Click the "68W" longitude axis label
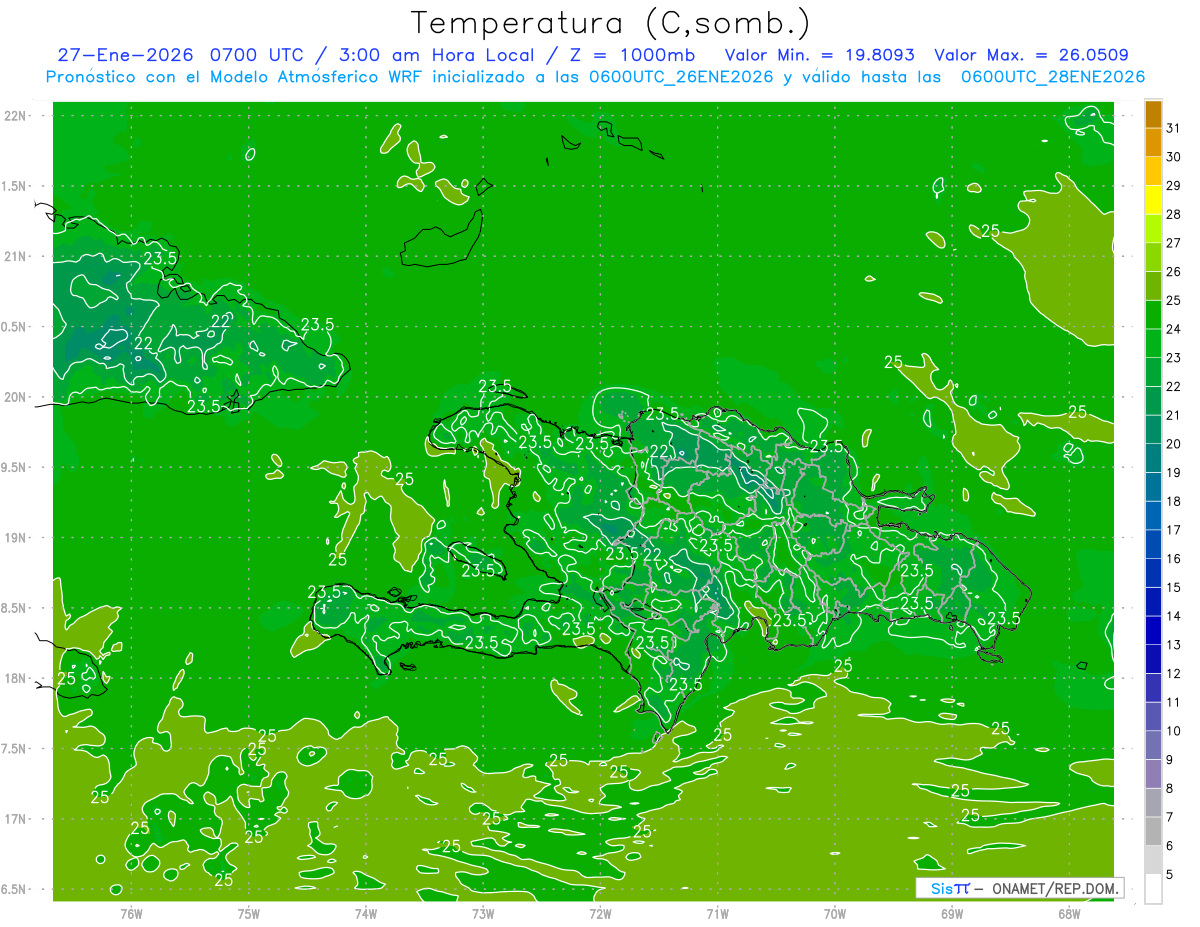 tap(1069, 913)
